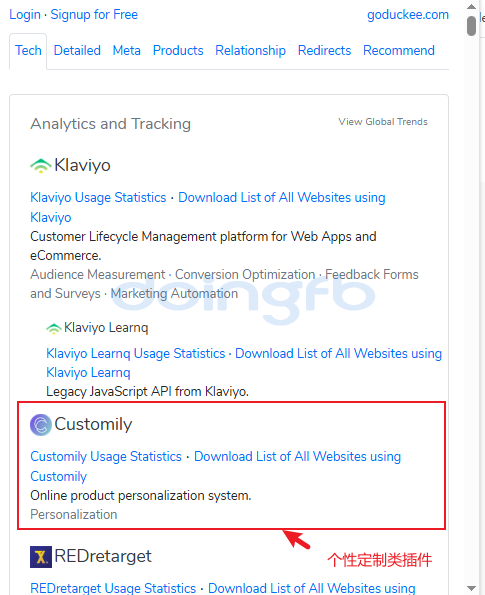Open REDretarget Usage Statistics link
The width and height of the screenshot is (485, 595).
(x=113, y=588)
